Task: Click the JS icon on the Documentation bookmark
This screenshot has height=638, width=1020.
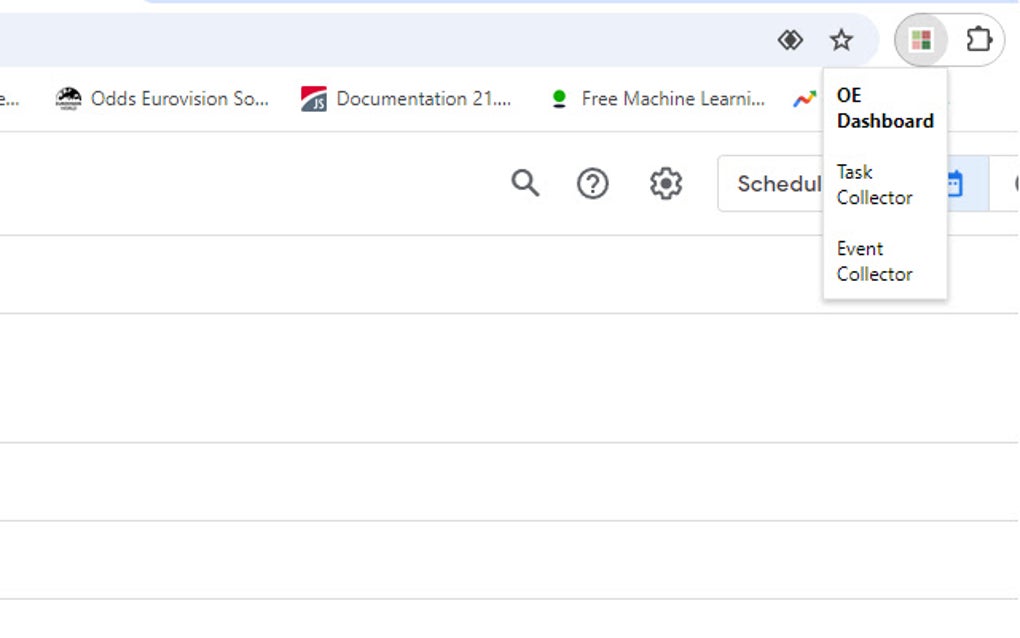Action: tap(313, 98)
